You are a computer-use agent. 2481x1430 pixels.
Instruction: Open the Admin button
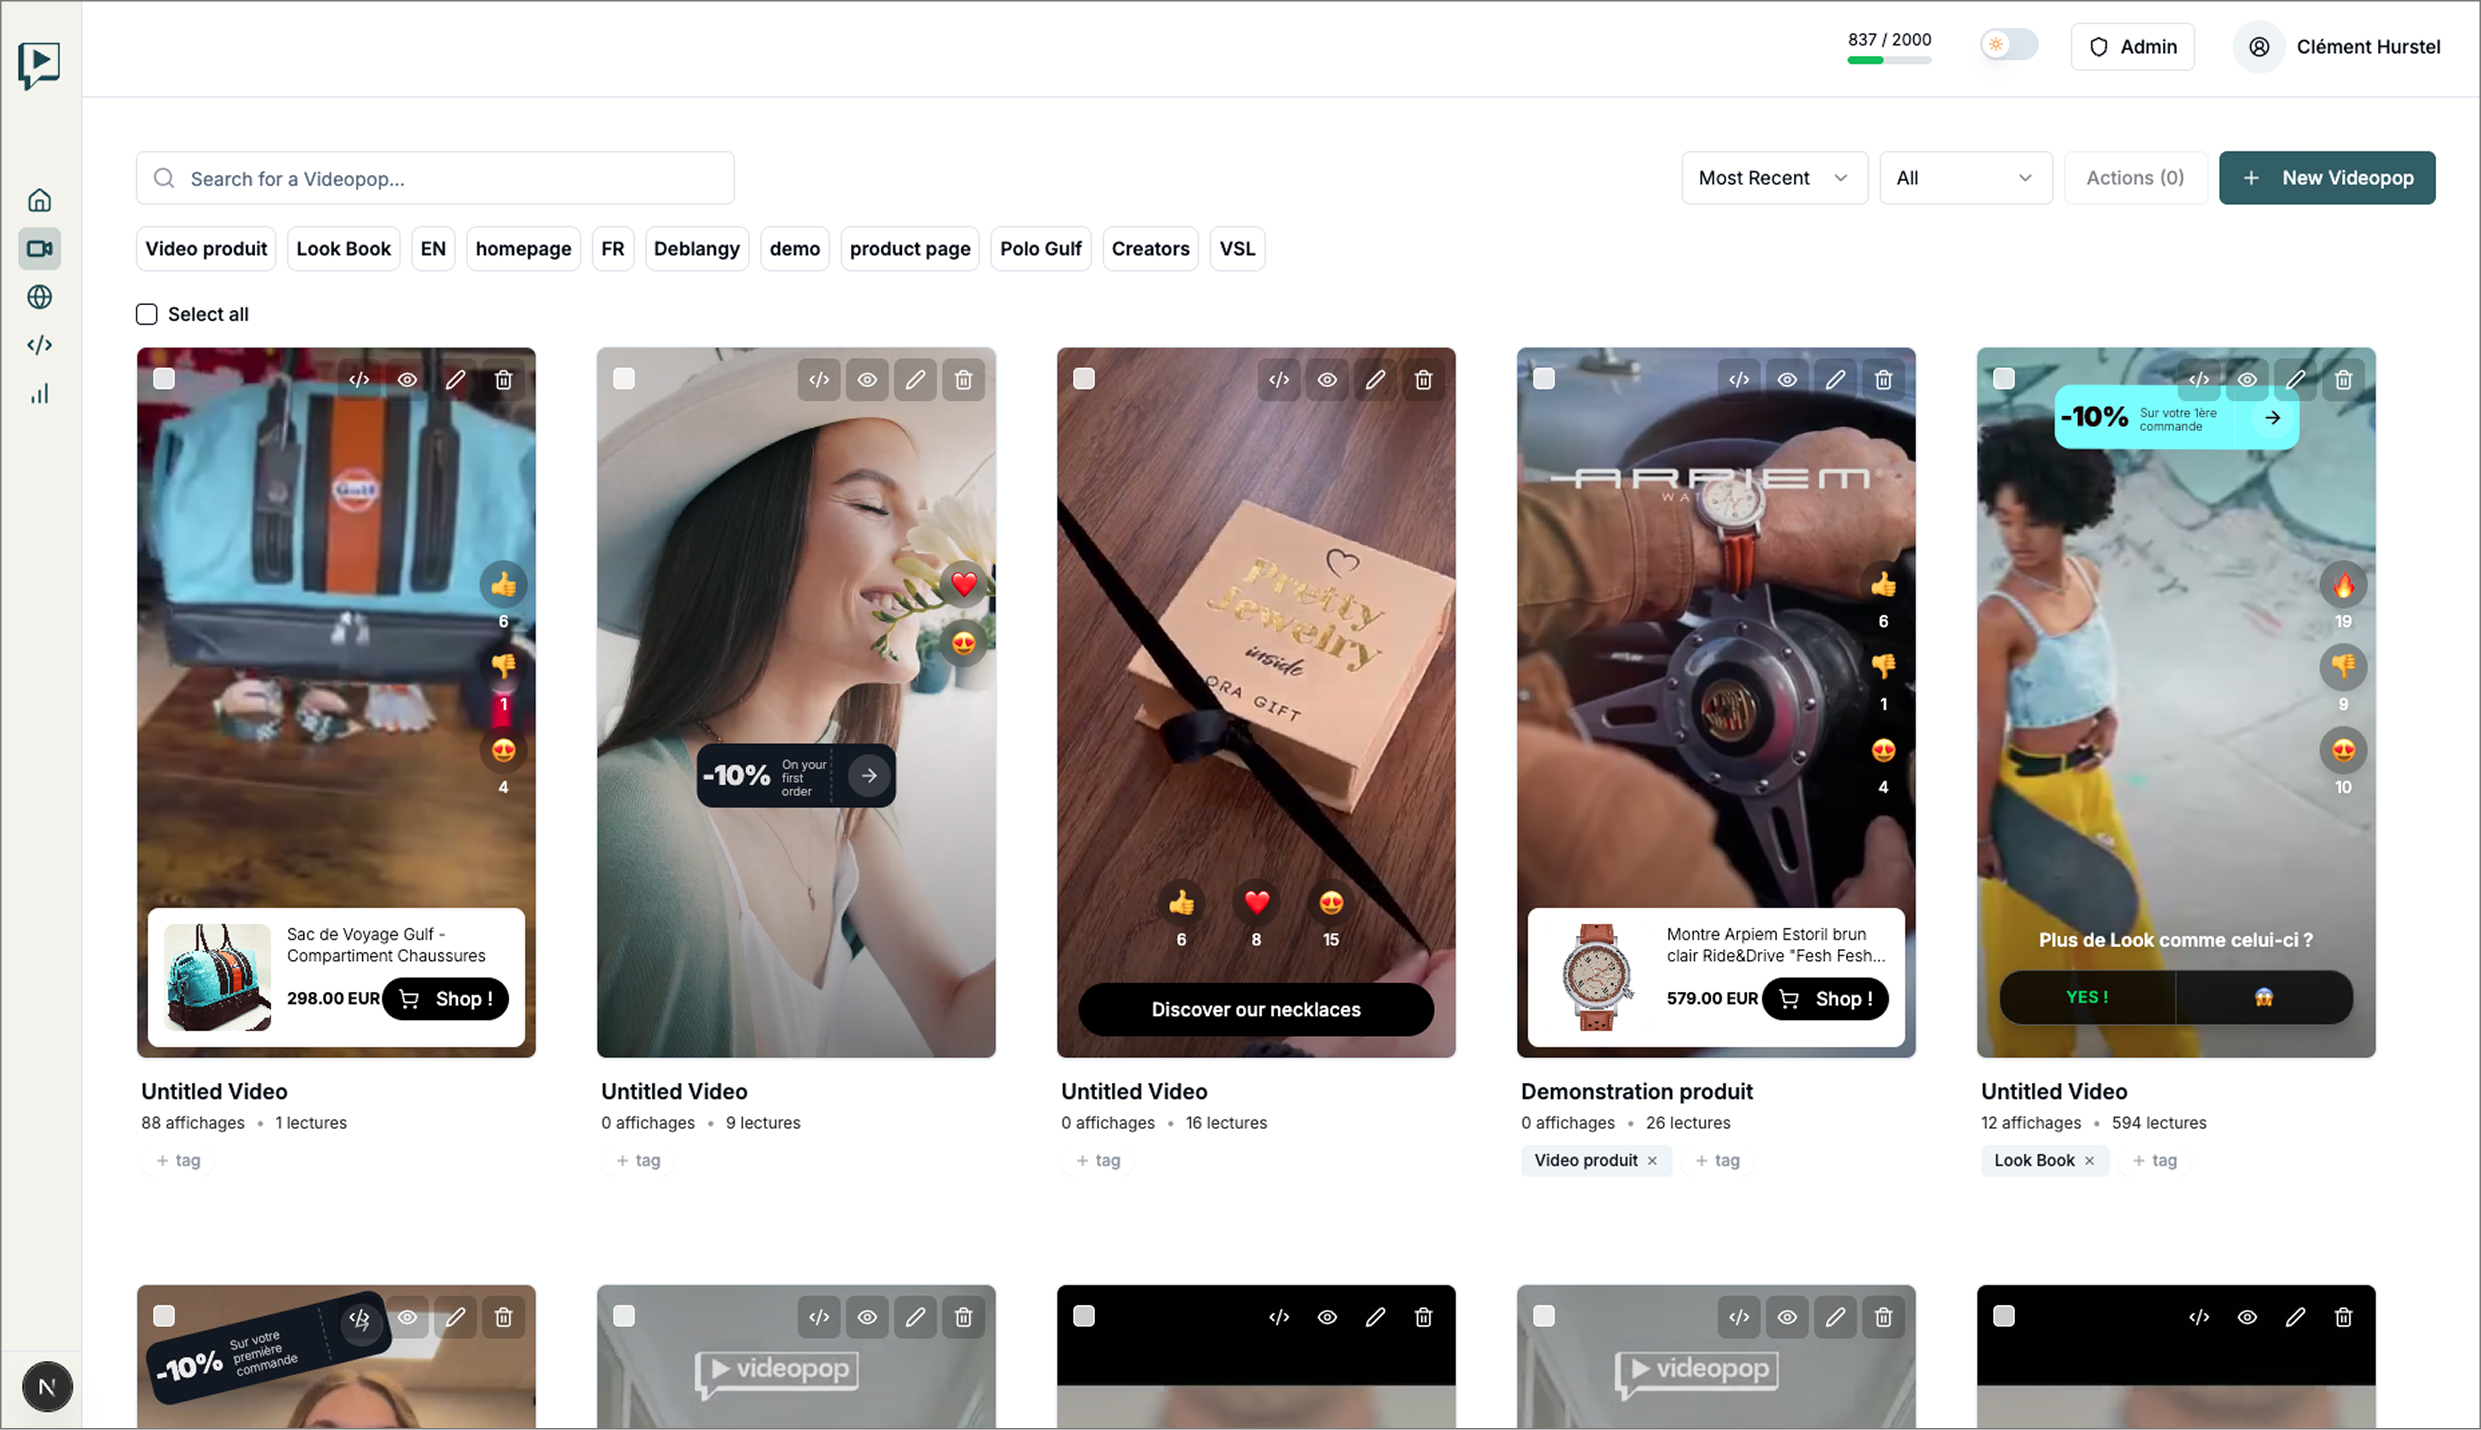coord(2132,47)
